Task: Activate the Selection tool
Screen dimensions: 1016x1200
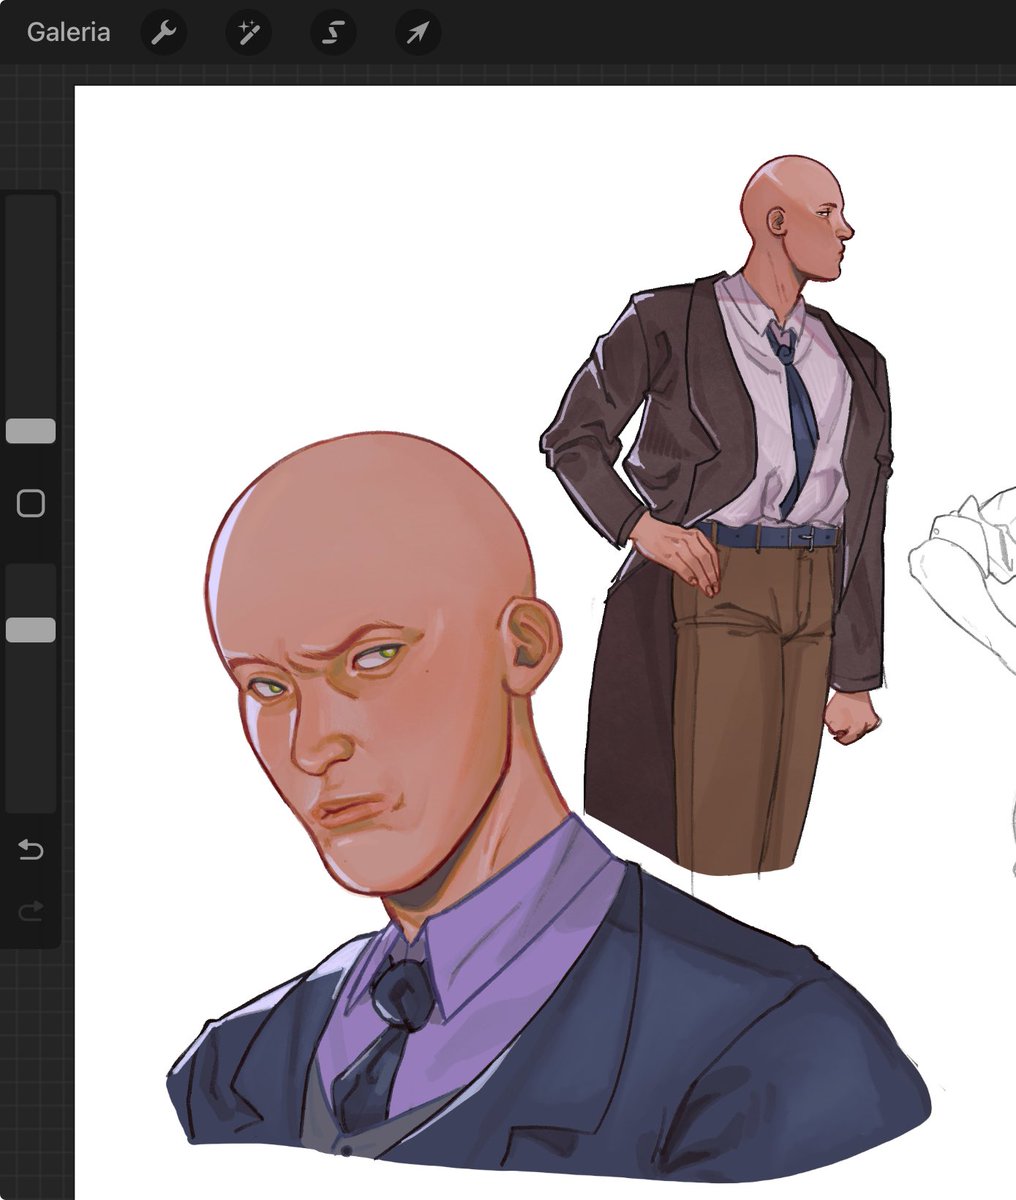Action: pyautogui.click(x=333, y=31)
